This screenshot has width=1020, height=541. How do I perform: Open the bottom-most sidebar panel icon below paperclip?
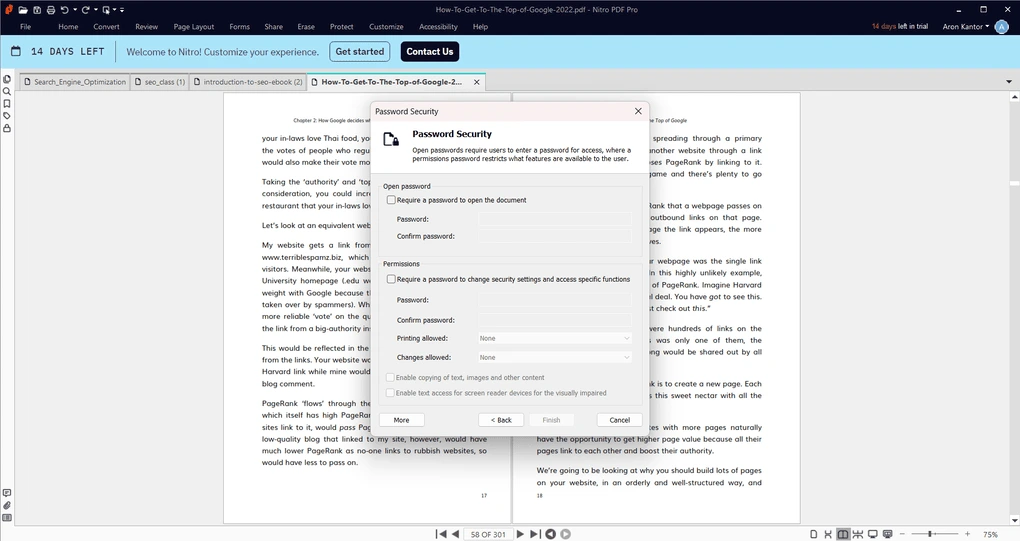coord(7,518)
